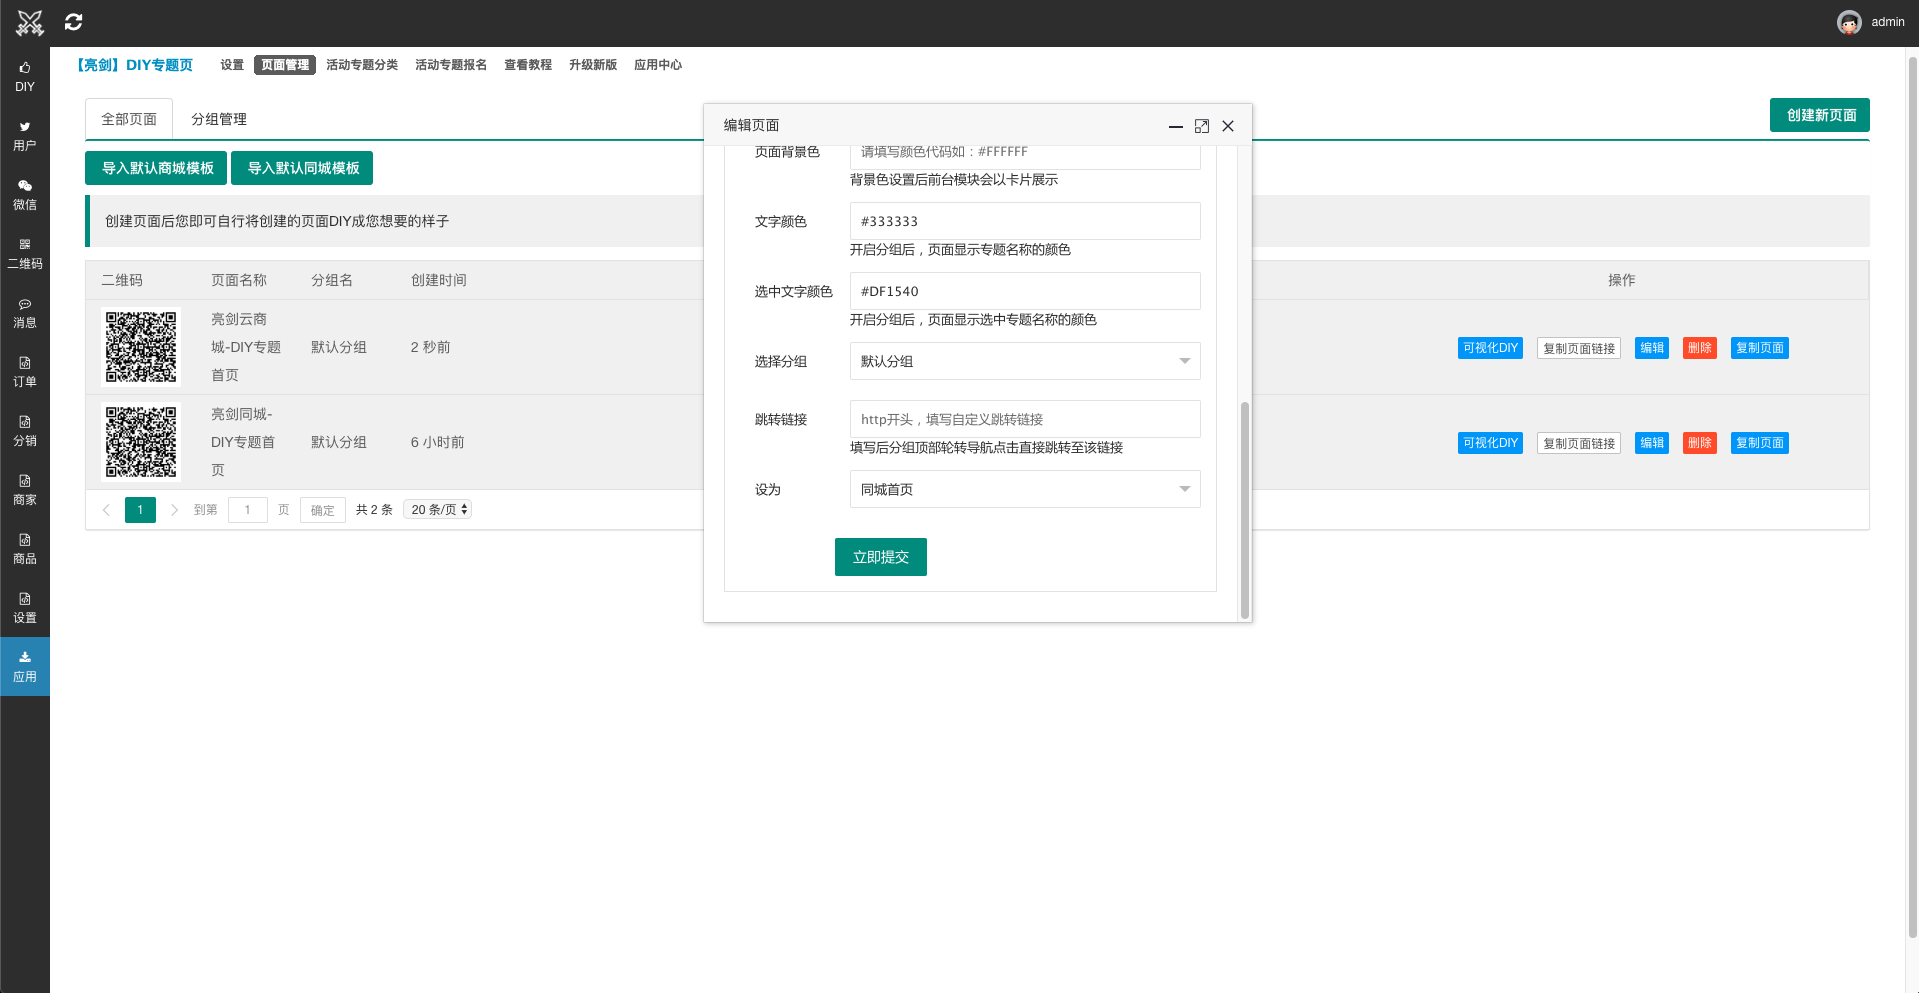Screen dimensions: 1919x993
Task: Click the pagination 确定 button
Action: [x=323, y=510]
